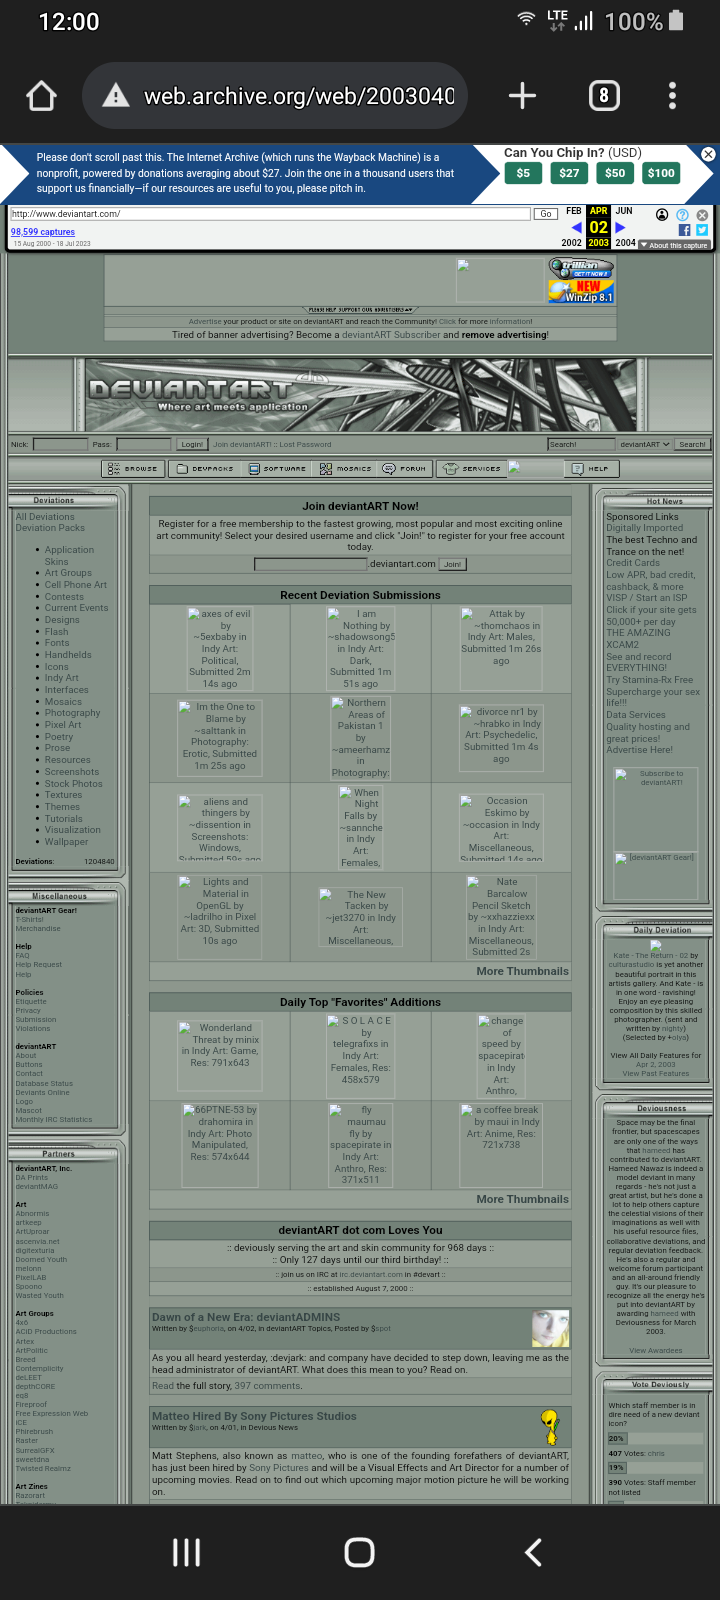
Task: Open Lost Password link
Action: 305,444
